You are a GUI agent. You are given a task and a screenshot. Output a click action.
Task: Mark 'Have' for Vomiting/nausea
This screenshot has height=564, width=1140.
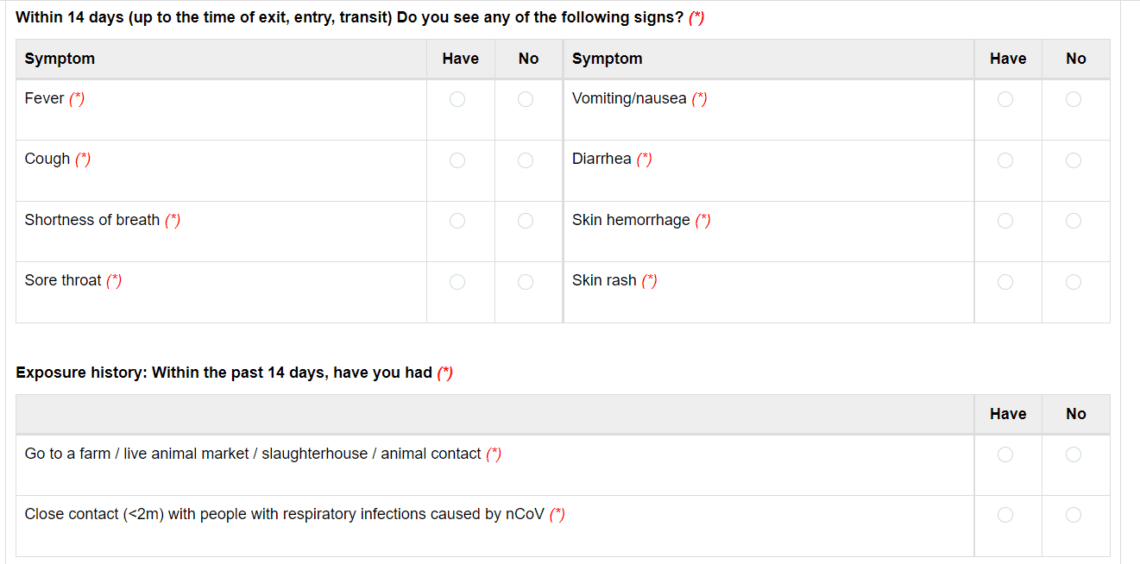[1005, 99]
